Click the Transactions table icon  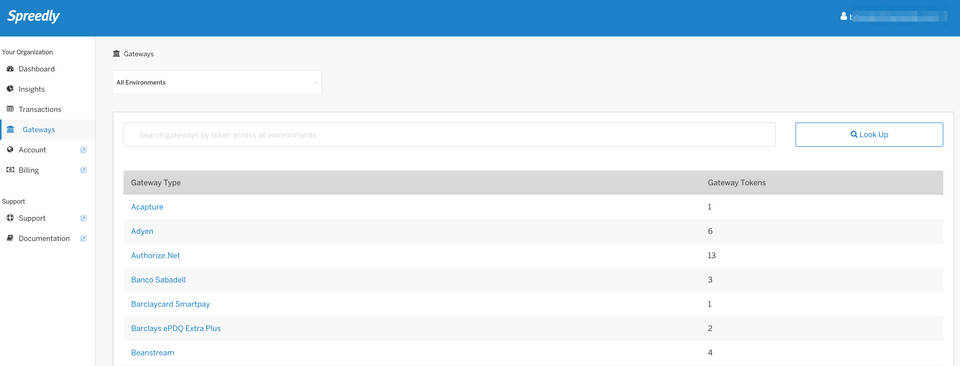click(x=10, y=110)
